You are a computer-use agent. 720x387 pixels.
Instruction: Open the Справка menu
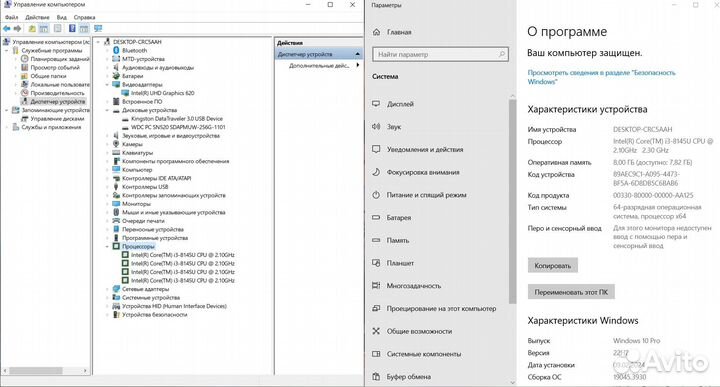pos(84,17)
